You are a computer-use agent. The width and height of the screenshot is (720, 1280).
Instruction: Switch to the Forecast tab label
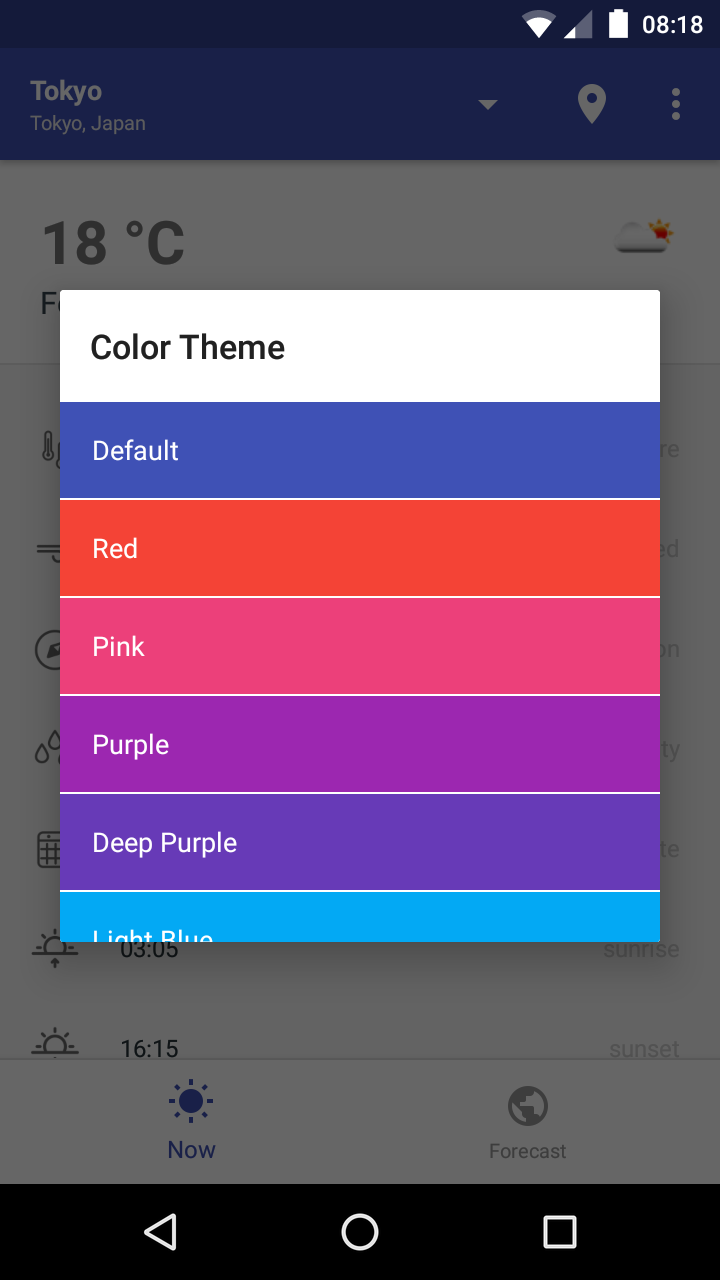(528, 1151)
